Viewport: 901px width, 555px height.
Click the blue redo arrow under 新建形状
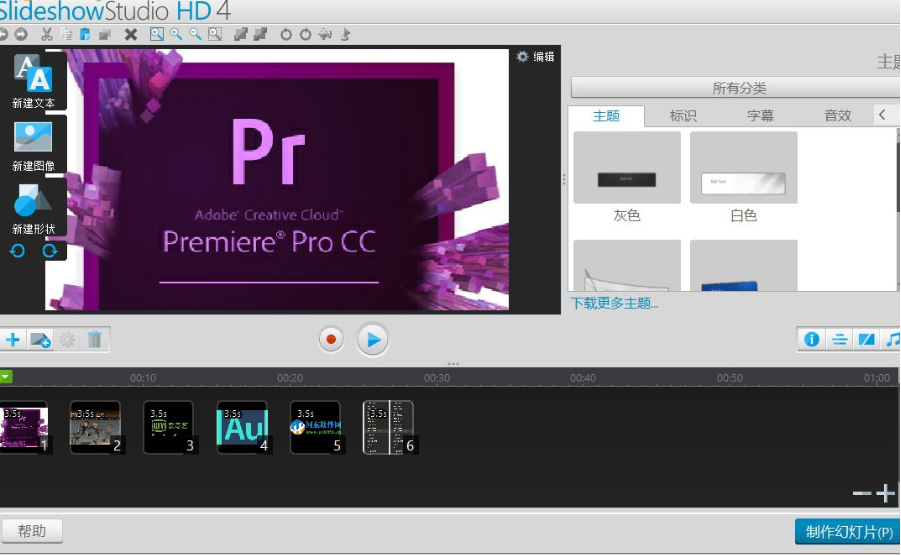click(50, 250)
